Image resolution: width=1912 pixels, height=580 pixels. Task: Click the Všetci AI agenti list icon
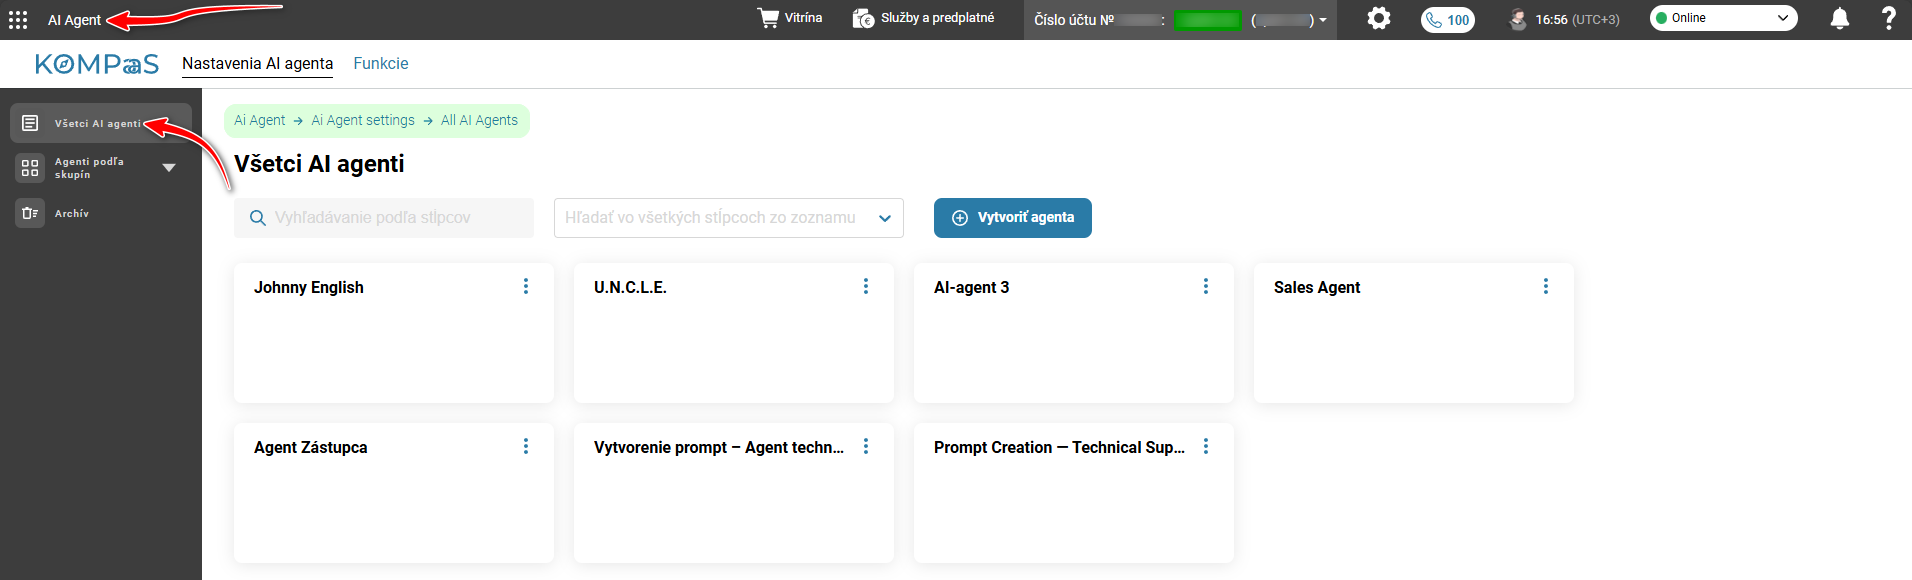pyautogui.click(x=30, y=123)
